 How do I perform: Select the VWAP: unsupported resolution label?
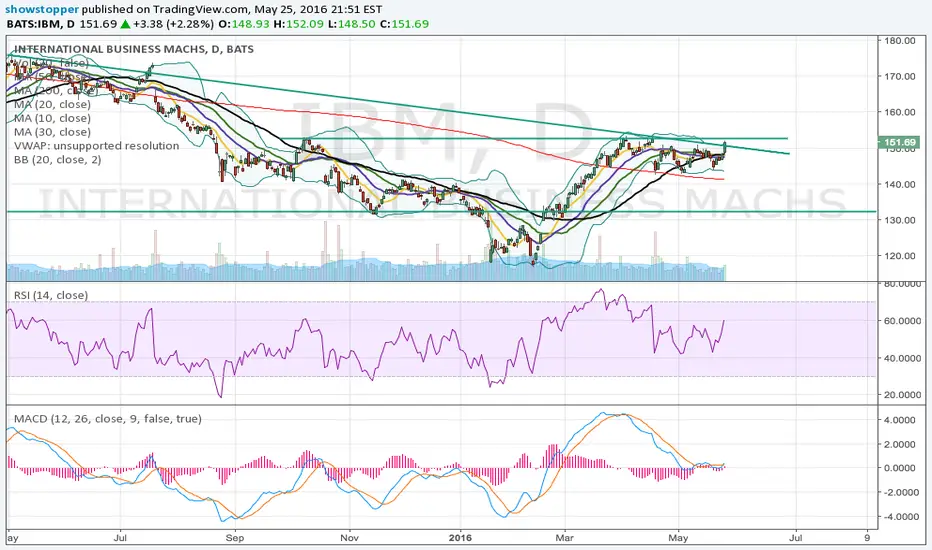(96, 146)
